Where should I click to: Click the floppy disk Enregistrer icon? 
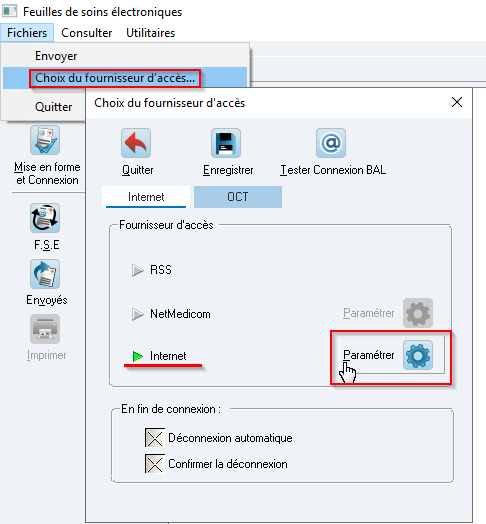click(x=226, y=143)
